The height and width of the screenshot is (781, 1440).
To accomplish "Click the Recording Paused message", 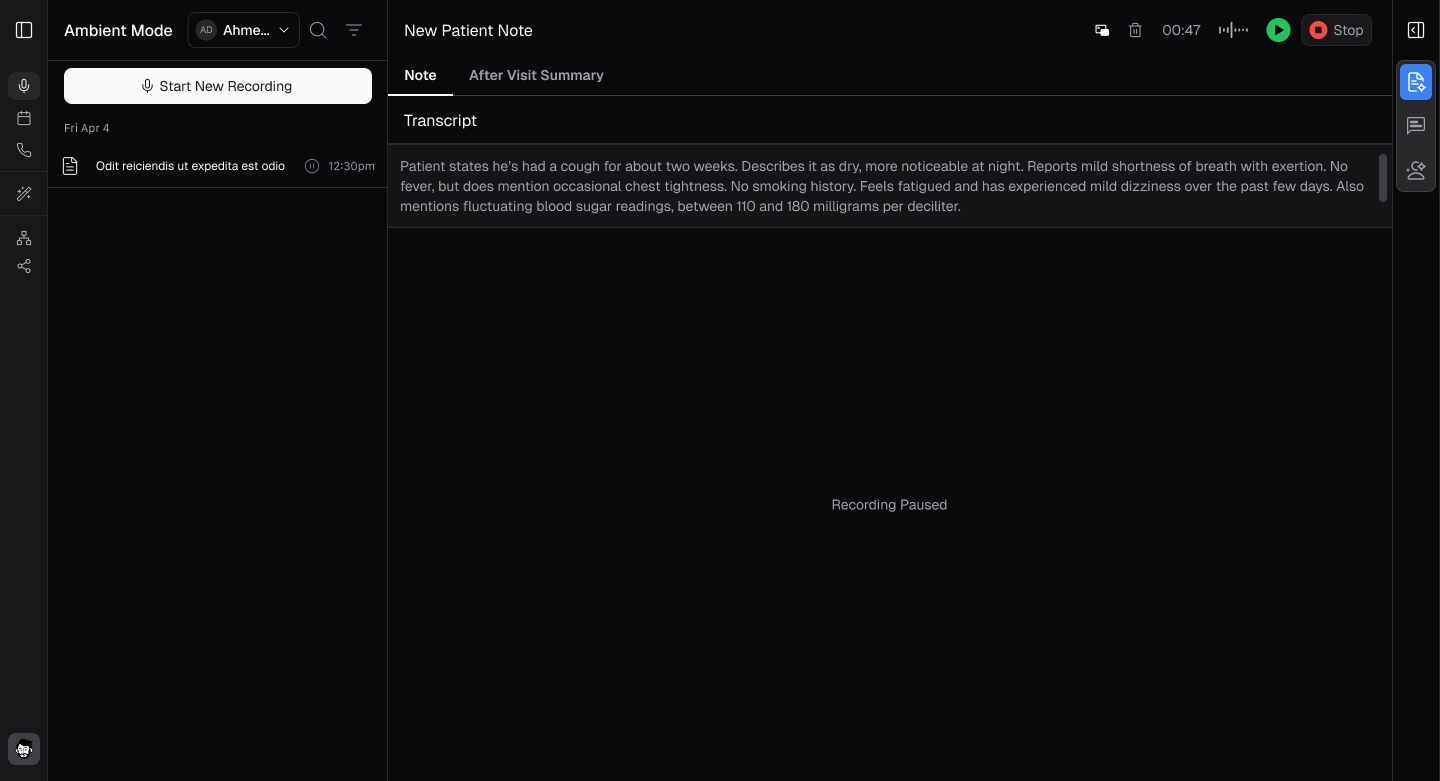I will click(889, 505).
